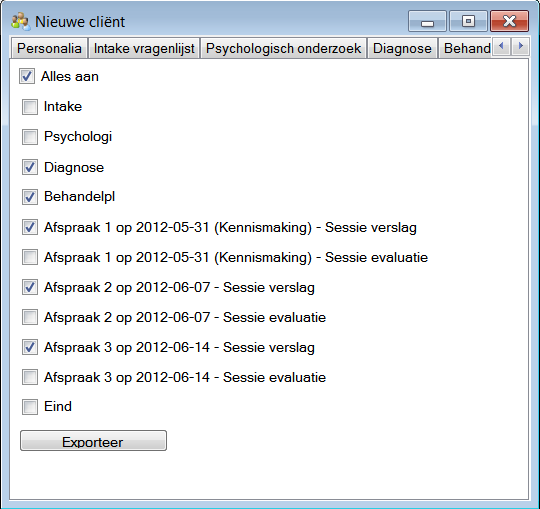Click the Nieuwe cliënt window icon
Image resolution: width=540 pixels, height=509 pixels.
(x=21, y=21)
